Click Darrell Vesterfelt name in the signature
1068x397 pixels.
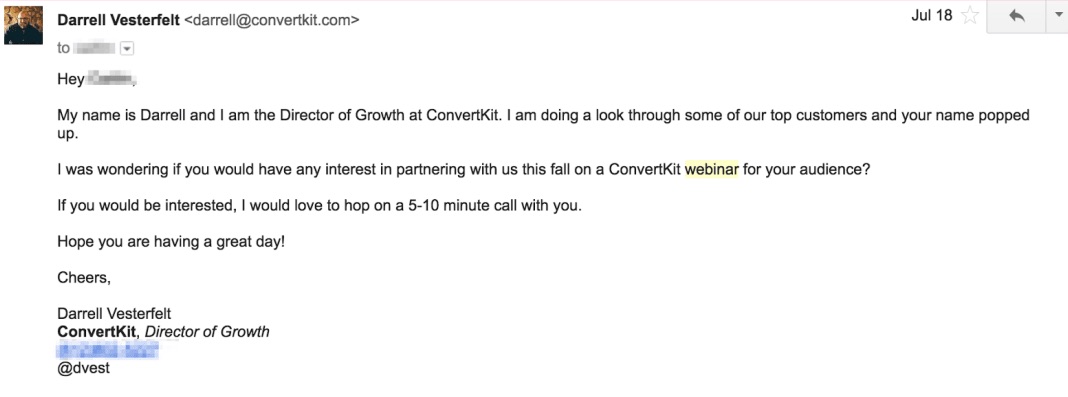(114, 314)
